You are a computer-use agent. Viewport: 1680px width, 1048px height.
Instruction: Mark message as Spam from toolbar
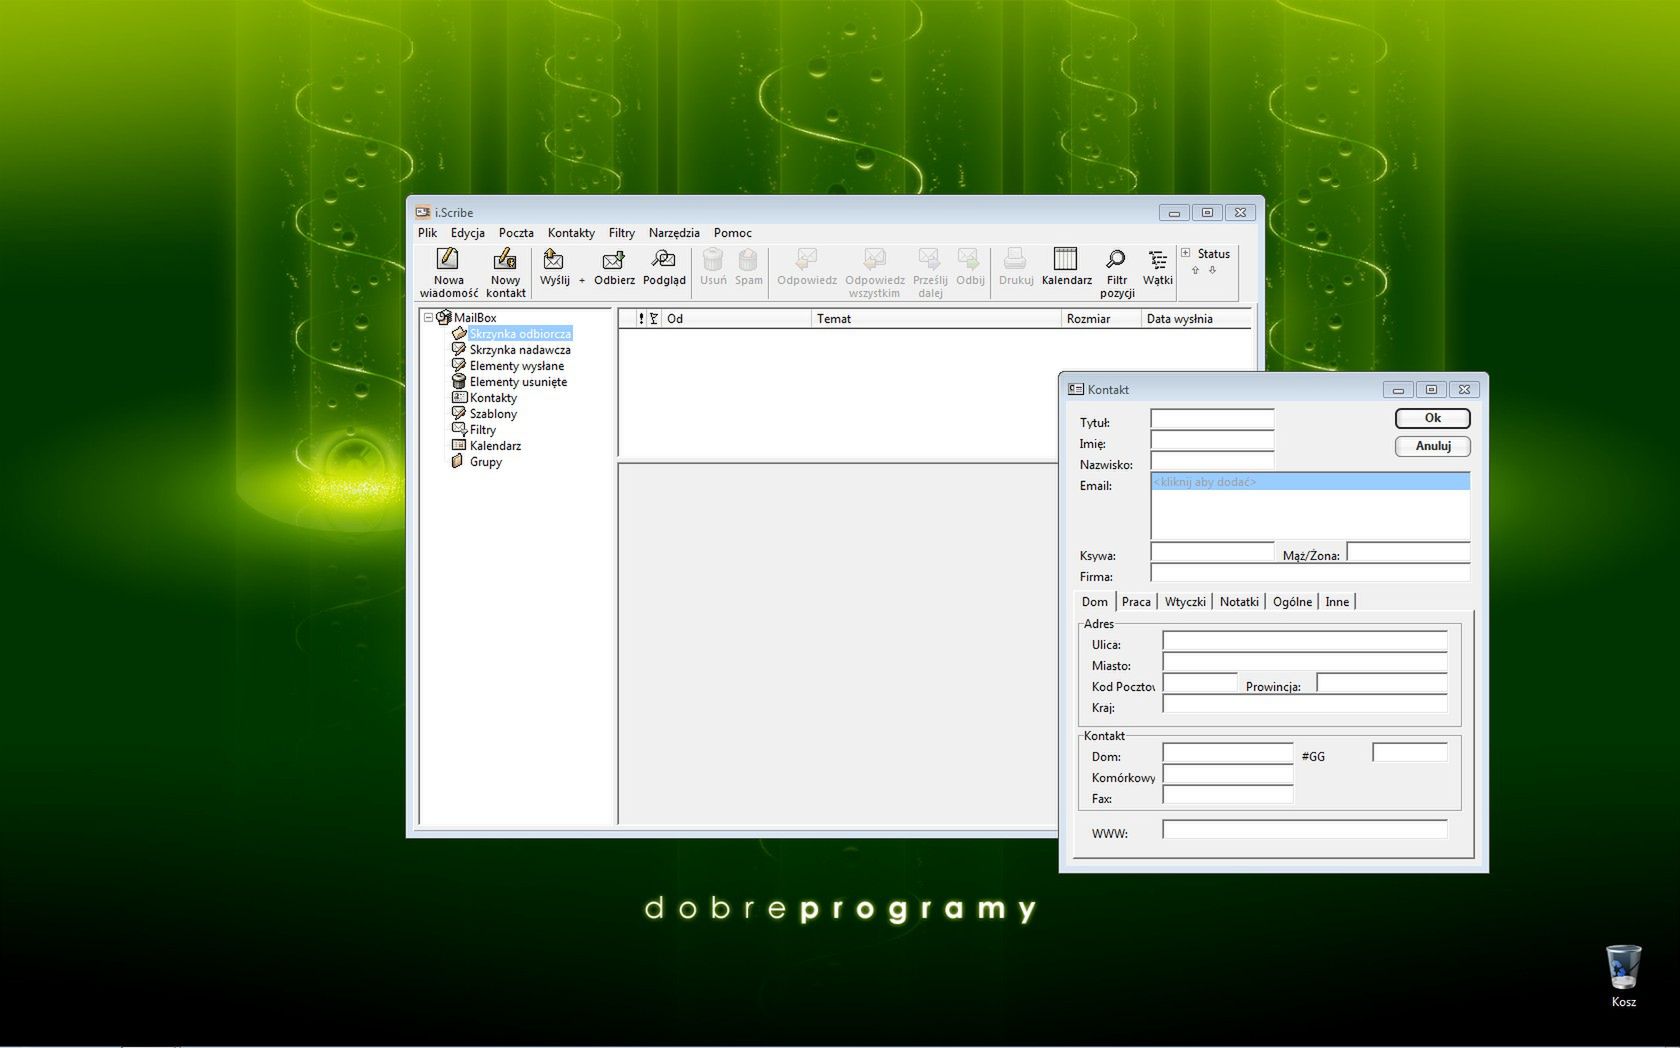click(748, 267)
